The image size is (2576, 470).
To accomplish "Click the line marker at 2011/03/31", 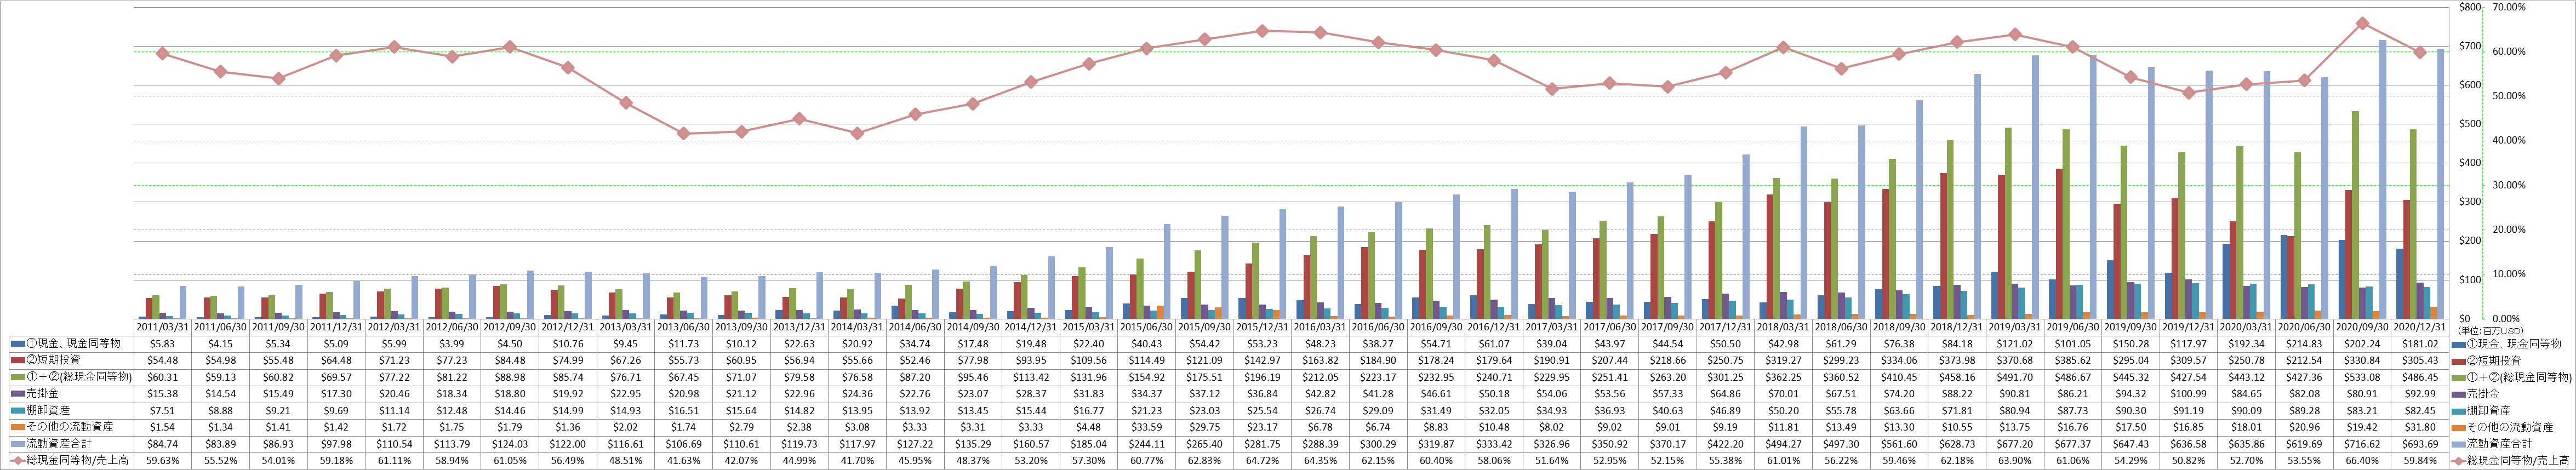I will click(162, 53).
